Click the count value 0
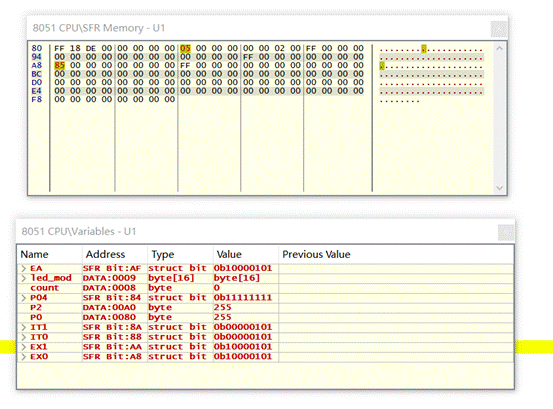 217,288
